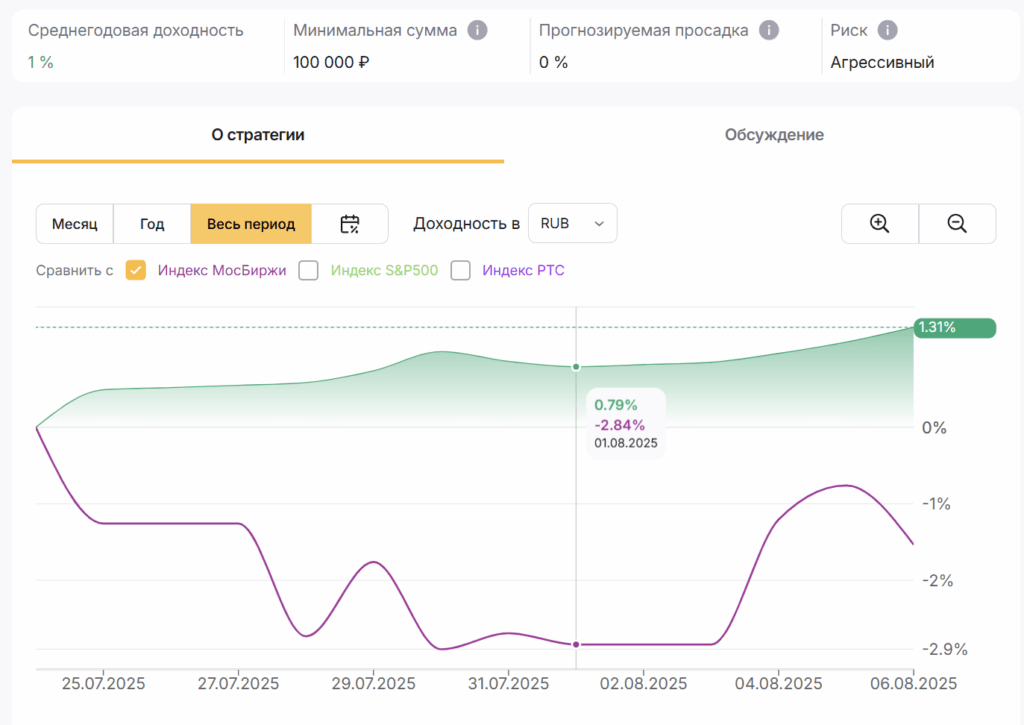Screen dimensions: 1024x725
Task: Click the 04.08.2025 date axis label
Action: coord(778,684)
